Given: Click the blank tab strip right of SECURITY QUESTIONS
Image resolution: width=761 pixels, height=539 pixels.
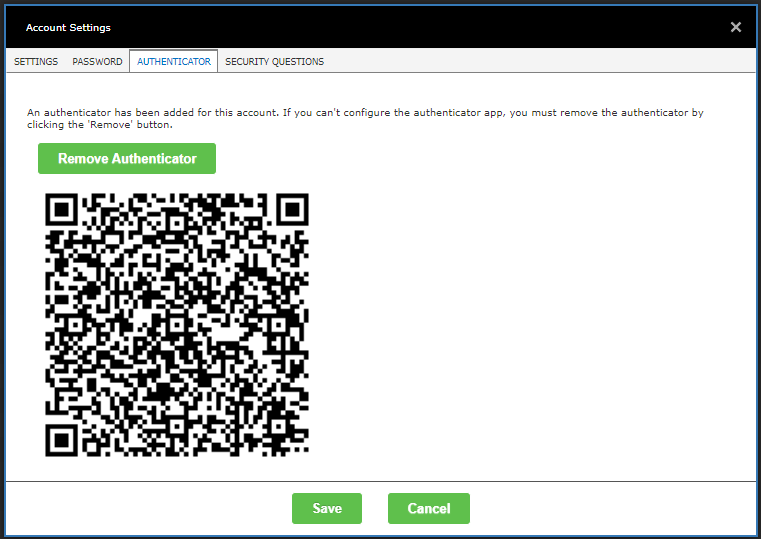Looking at the screenshot, I should click(540, 62).
